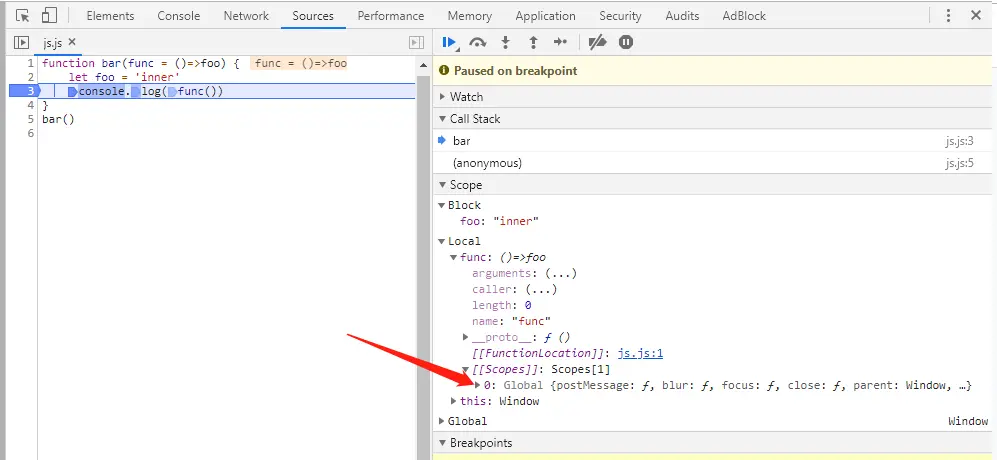Image resolution: width=997 pixels, height=460 pixels.
Task: Step into next function call
Action: click(505, 43)
